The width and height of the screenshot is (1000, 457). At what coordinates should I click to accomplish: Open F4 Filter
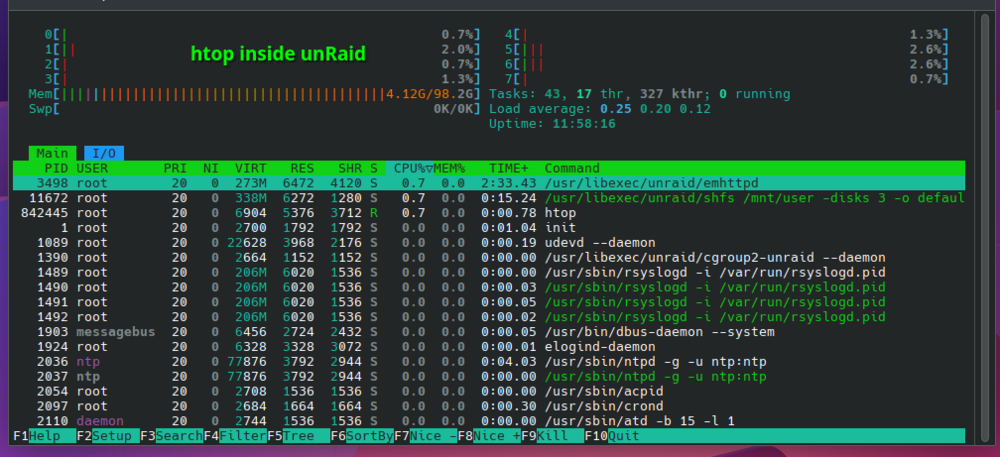pos(235,436)
